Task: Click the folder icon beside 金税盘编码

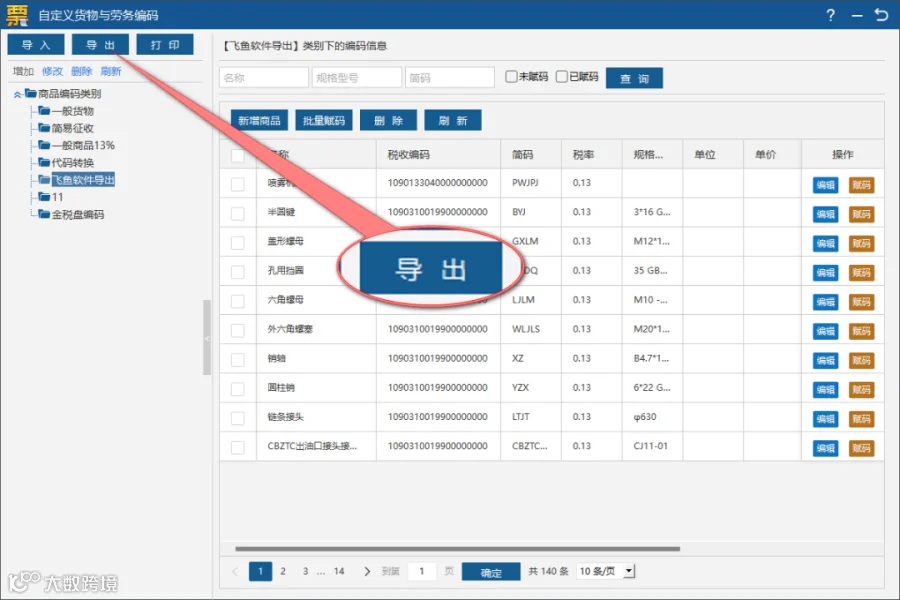Action: click(x=44, y=214)
